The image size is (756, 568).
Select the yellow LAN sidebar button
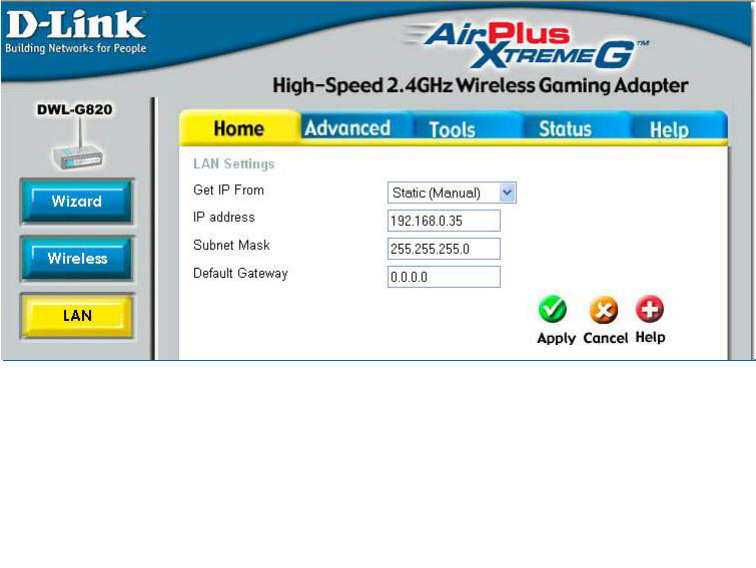[x=77, y=316]
